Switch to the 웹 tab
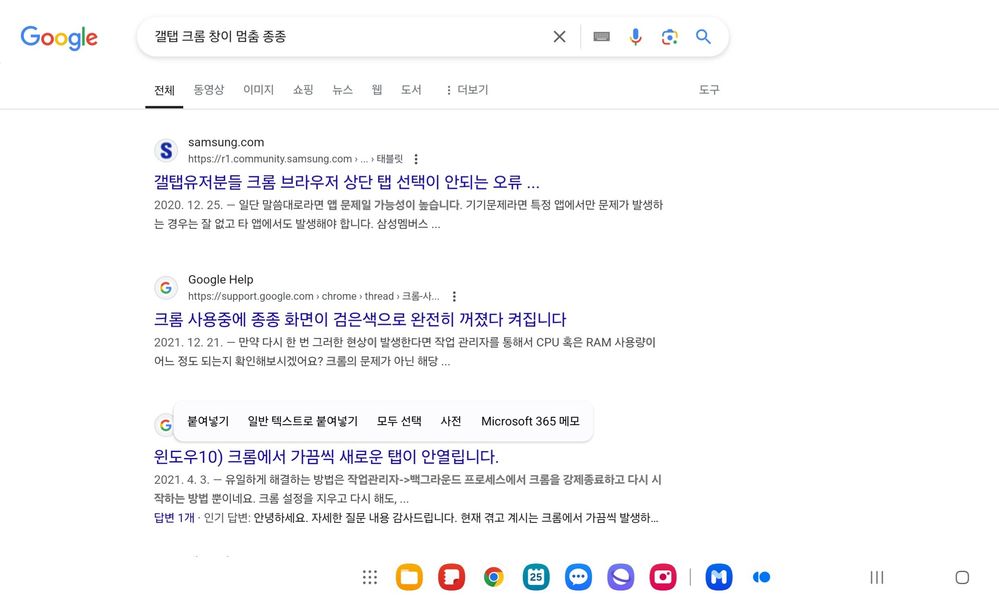Screen dimensions: 999x598 [377, 90]
